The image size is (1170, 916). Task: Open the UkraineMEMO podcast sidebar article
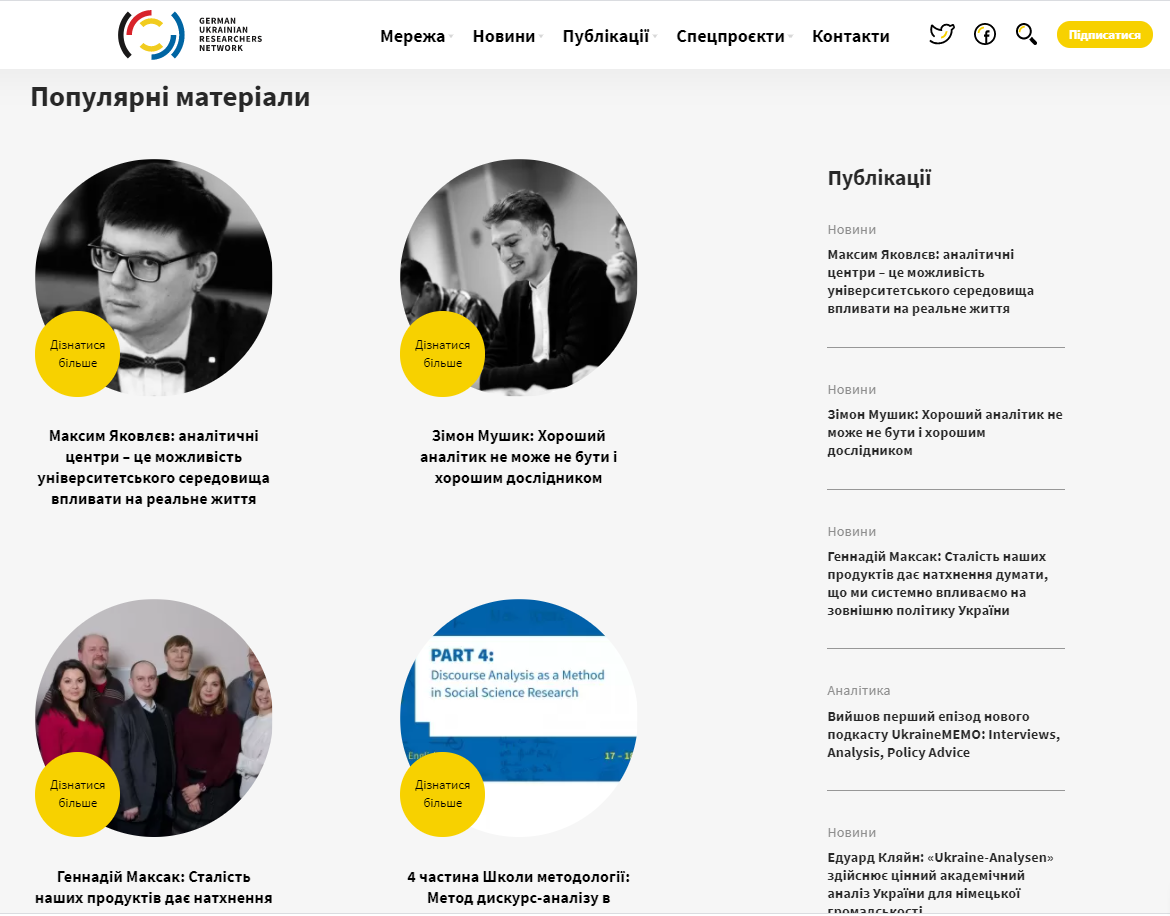(943, 734)
